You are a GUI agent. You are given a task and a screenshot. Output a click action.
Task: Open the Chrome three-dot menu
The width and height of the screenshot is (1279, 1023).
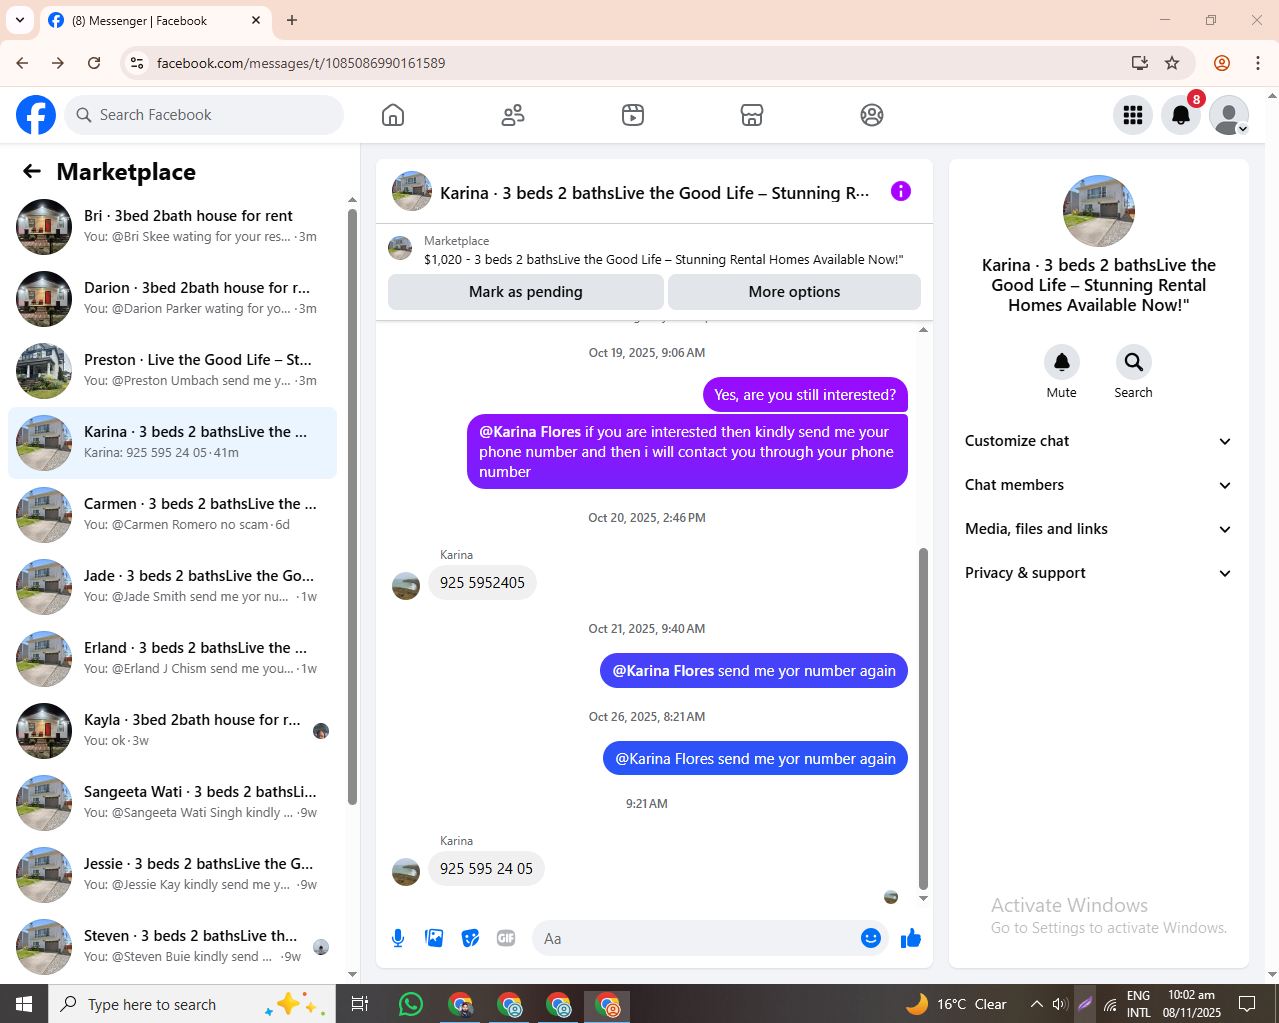(x=1258, y=63)
